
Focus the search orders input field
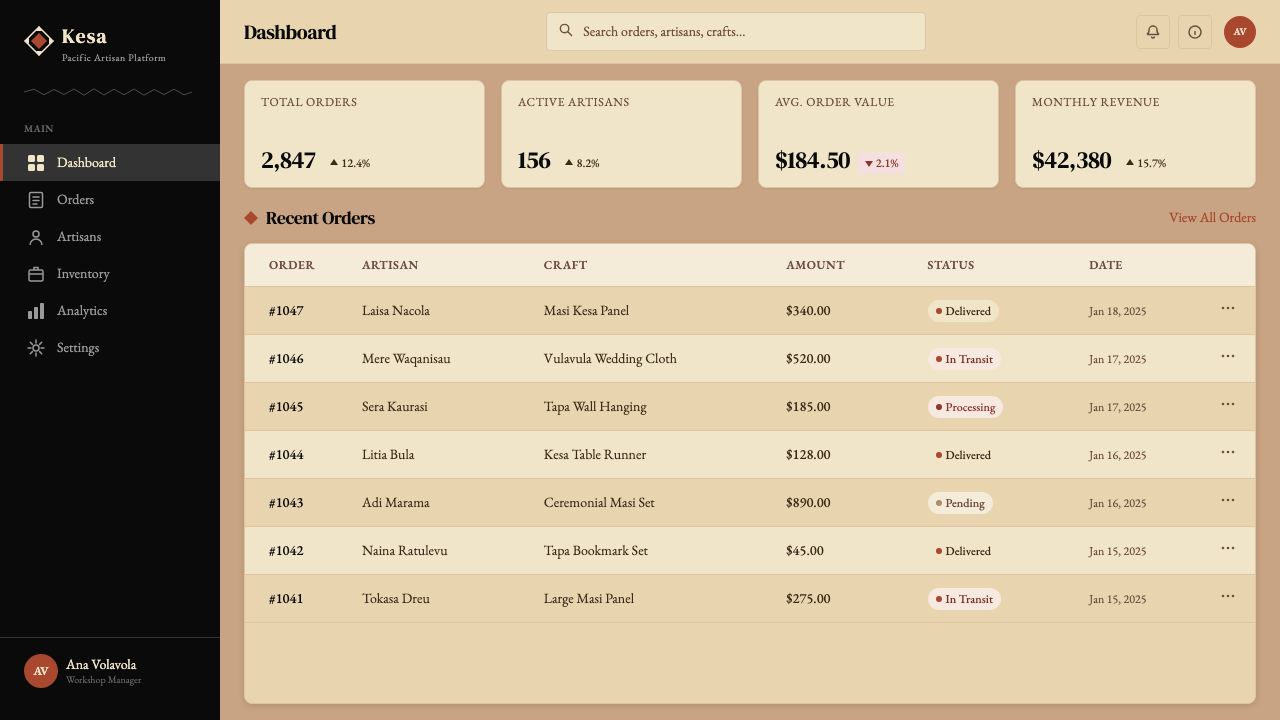pyautogui.click(x=736, y=31)
